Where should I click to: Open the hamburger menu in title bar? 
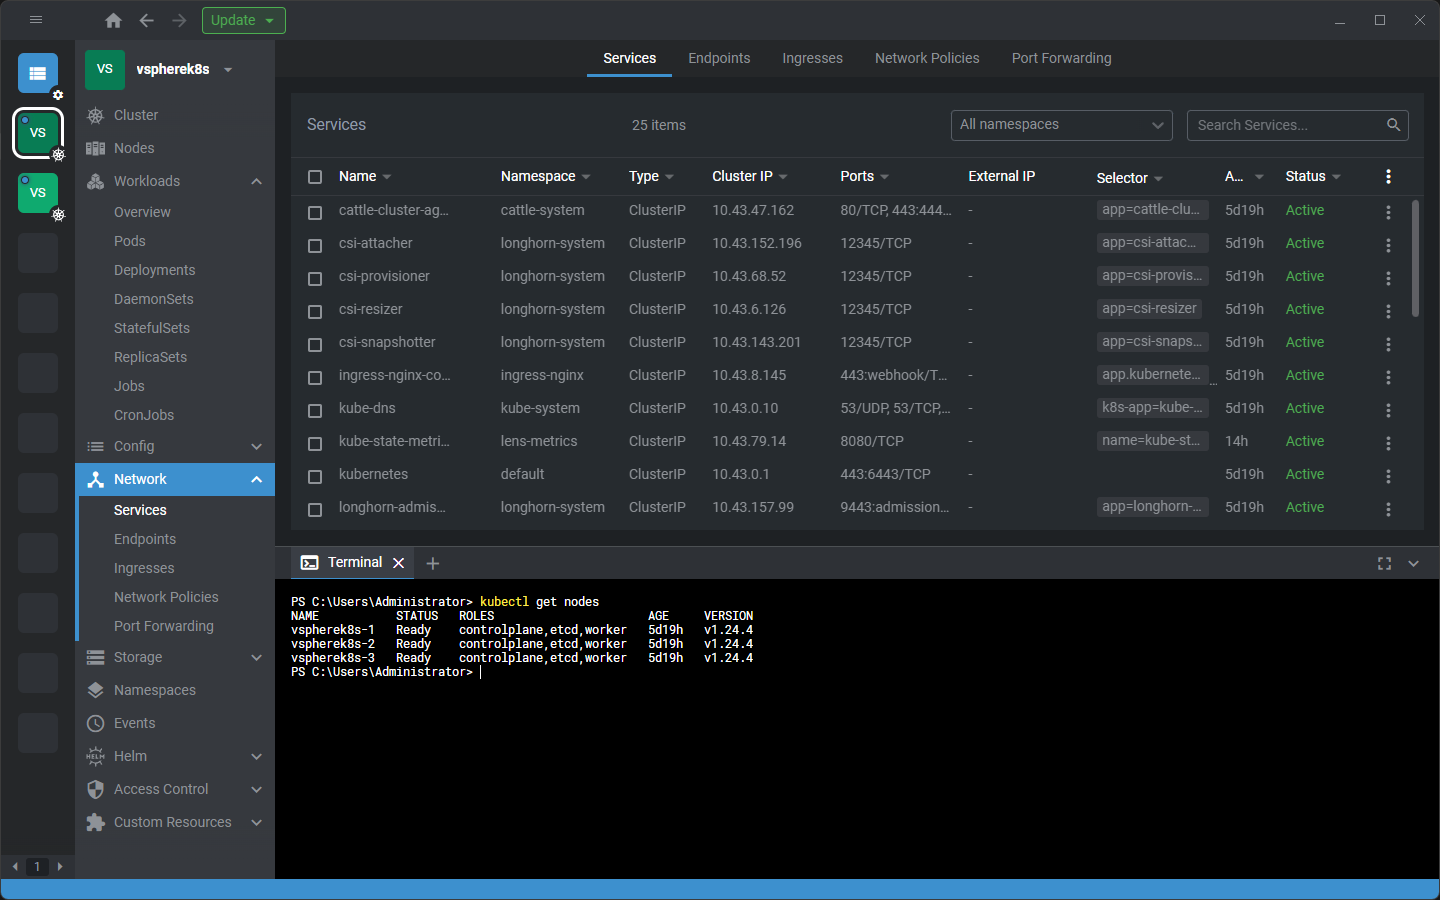pyautogui.click(x=36, y=20)
